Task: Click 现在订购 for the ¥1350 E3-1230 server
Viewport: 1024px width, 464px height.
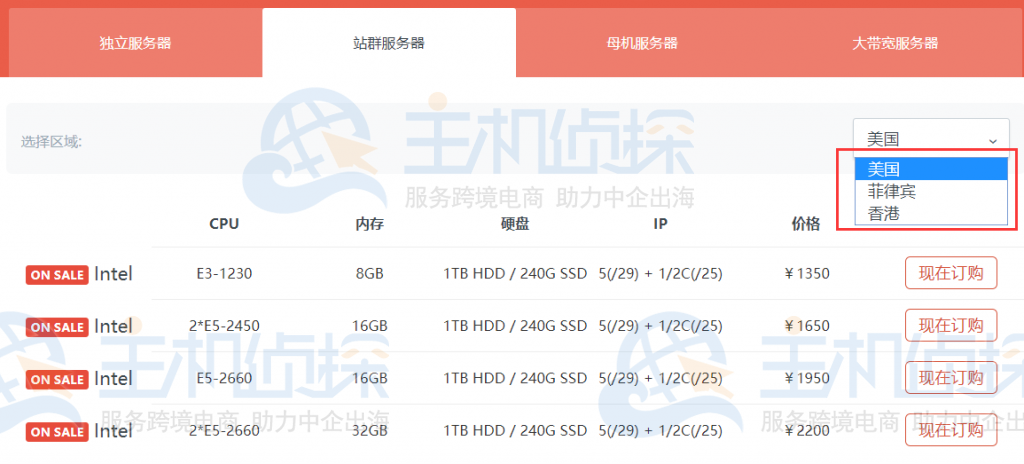Action: pos(950,273)
